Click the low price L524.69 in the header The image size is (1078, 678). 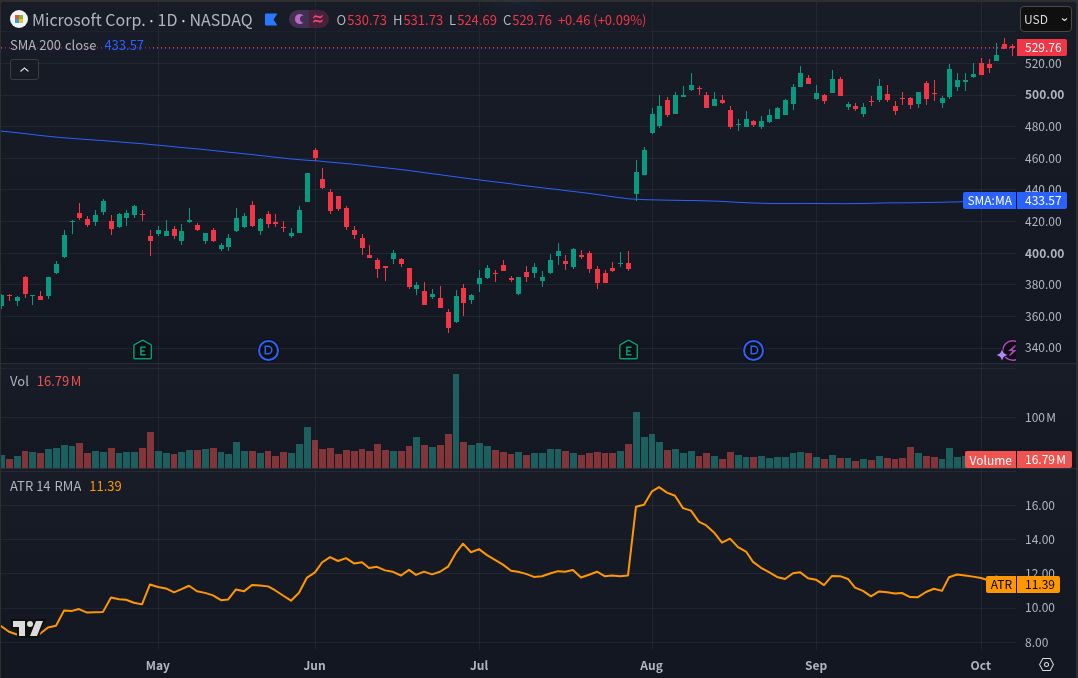[473, 20]
